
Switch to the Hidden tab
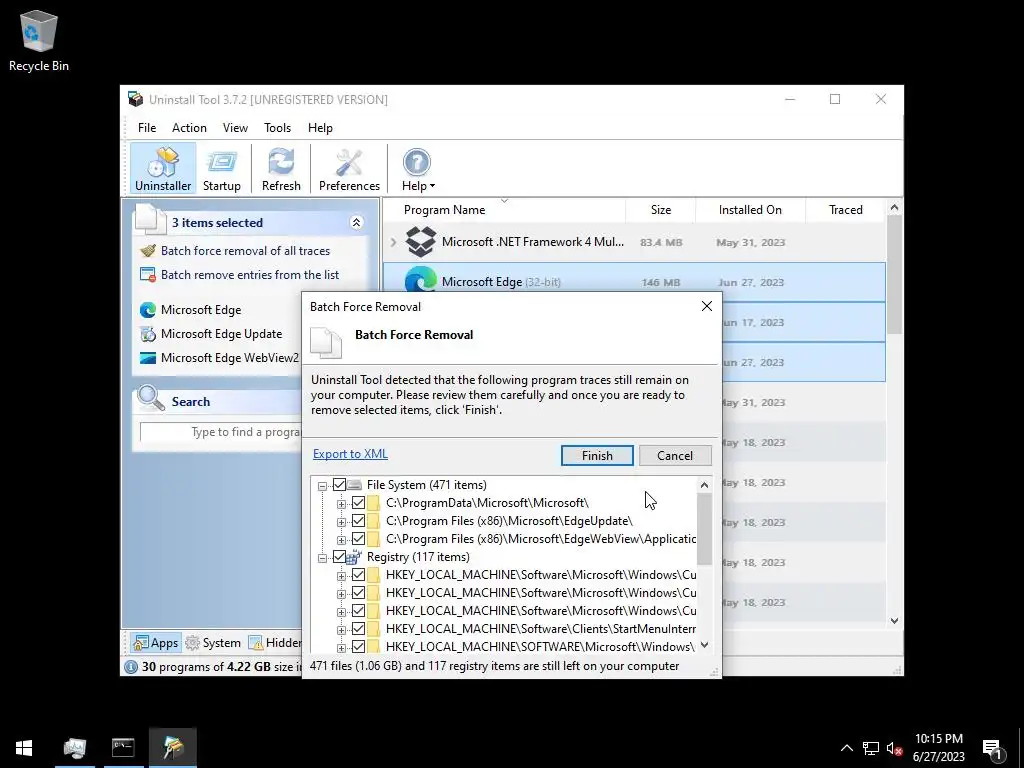point(275,643)
